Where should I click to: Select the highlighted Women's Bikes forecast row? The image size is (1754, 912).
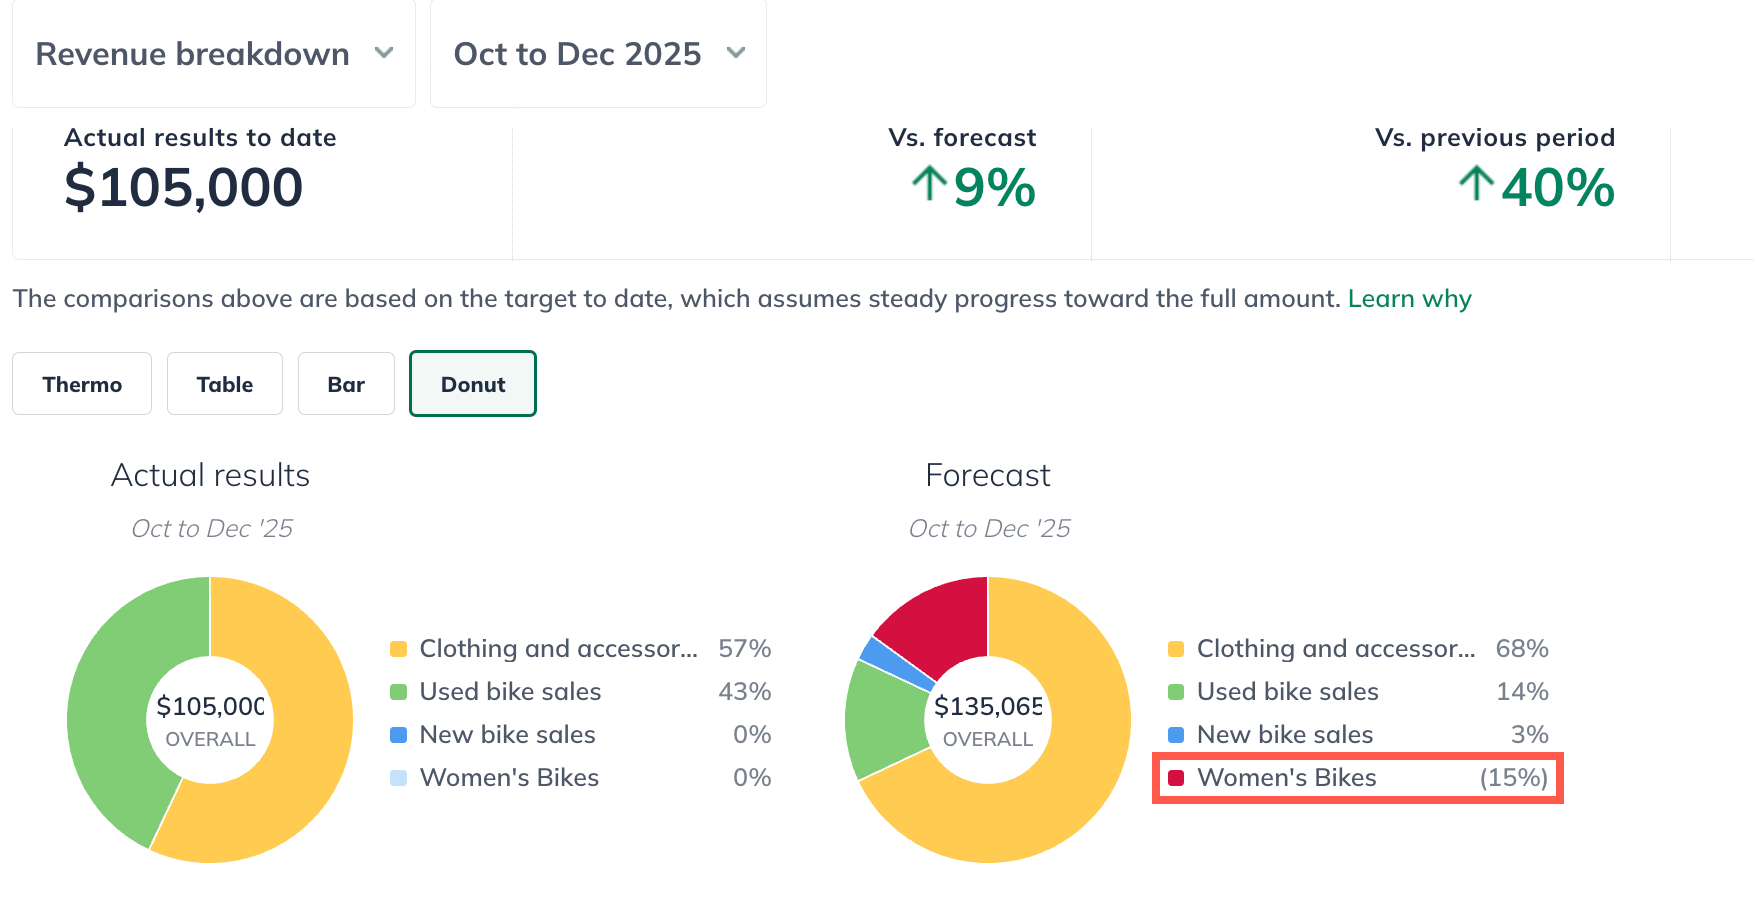pos(1357,778)
